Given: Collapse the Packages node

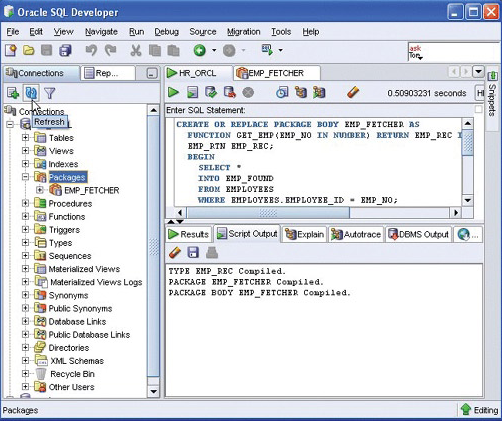Looking at the screenshot, I should (25, 177).
